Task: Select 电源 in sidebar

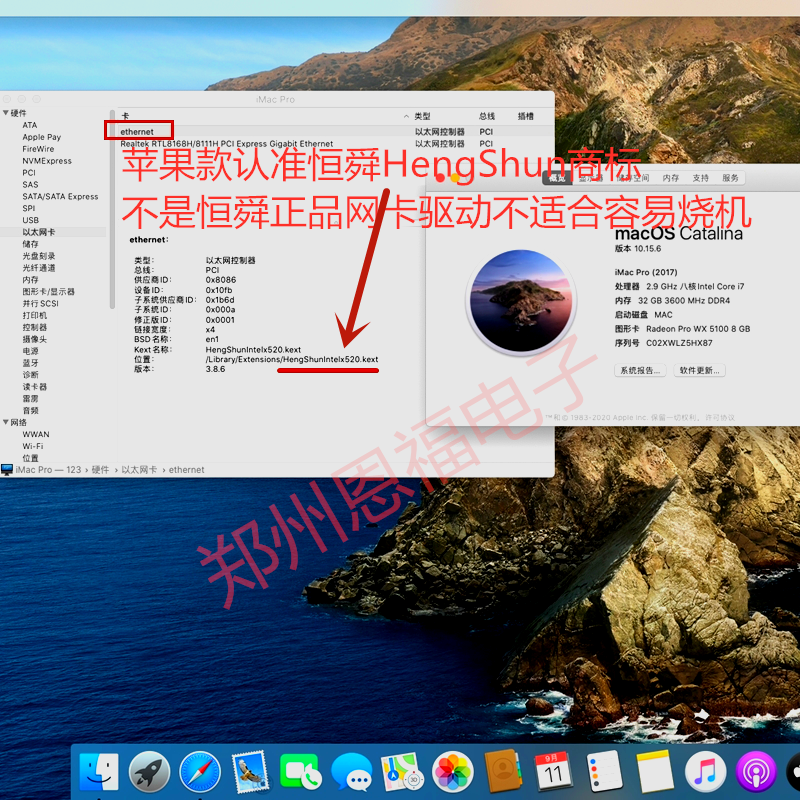Action: (30, 351)
